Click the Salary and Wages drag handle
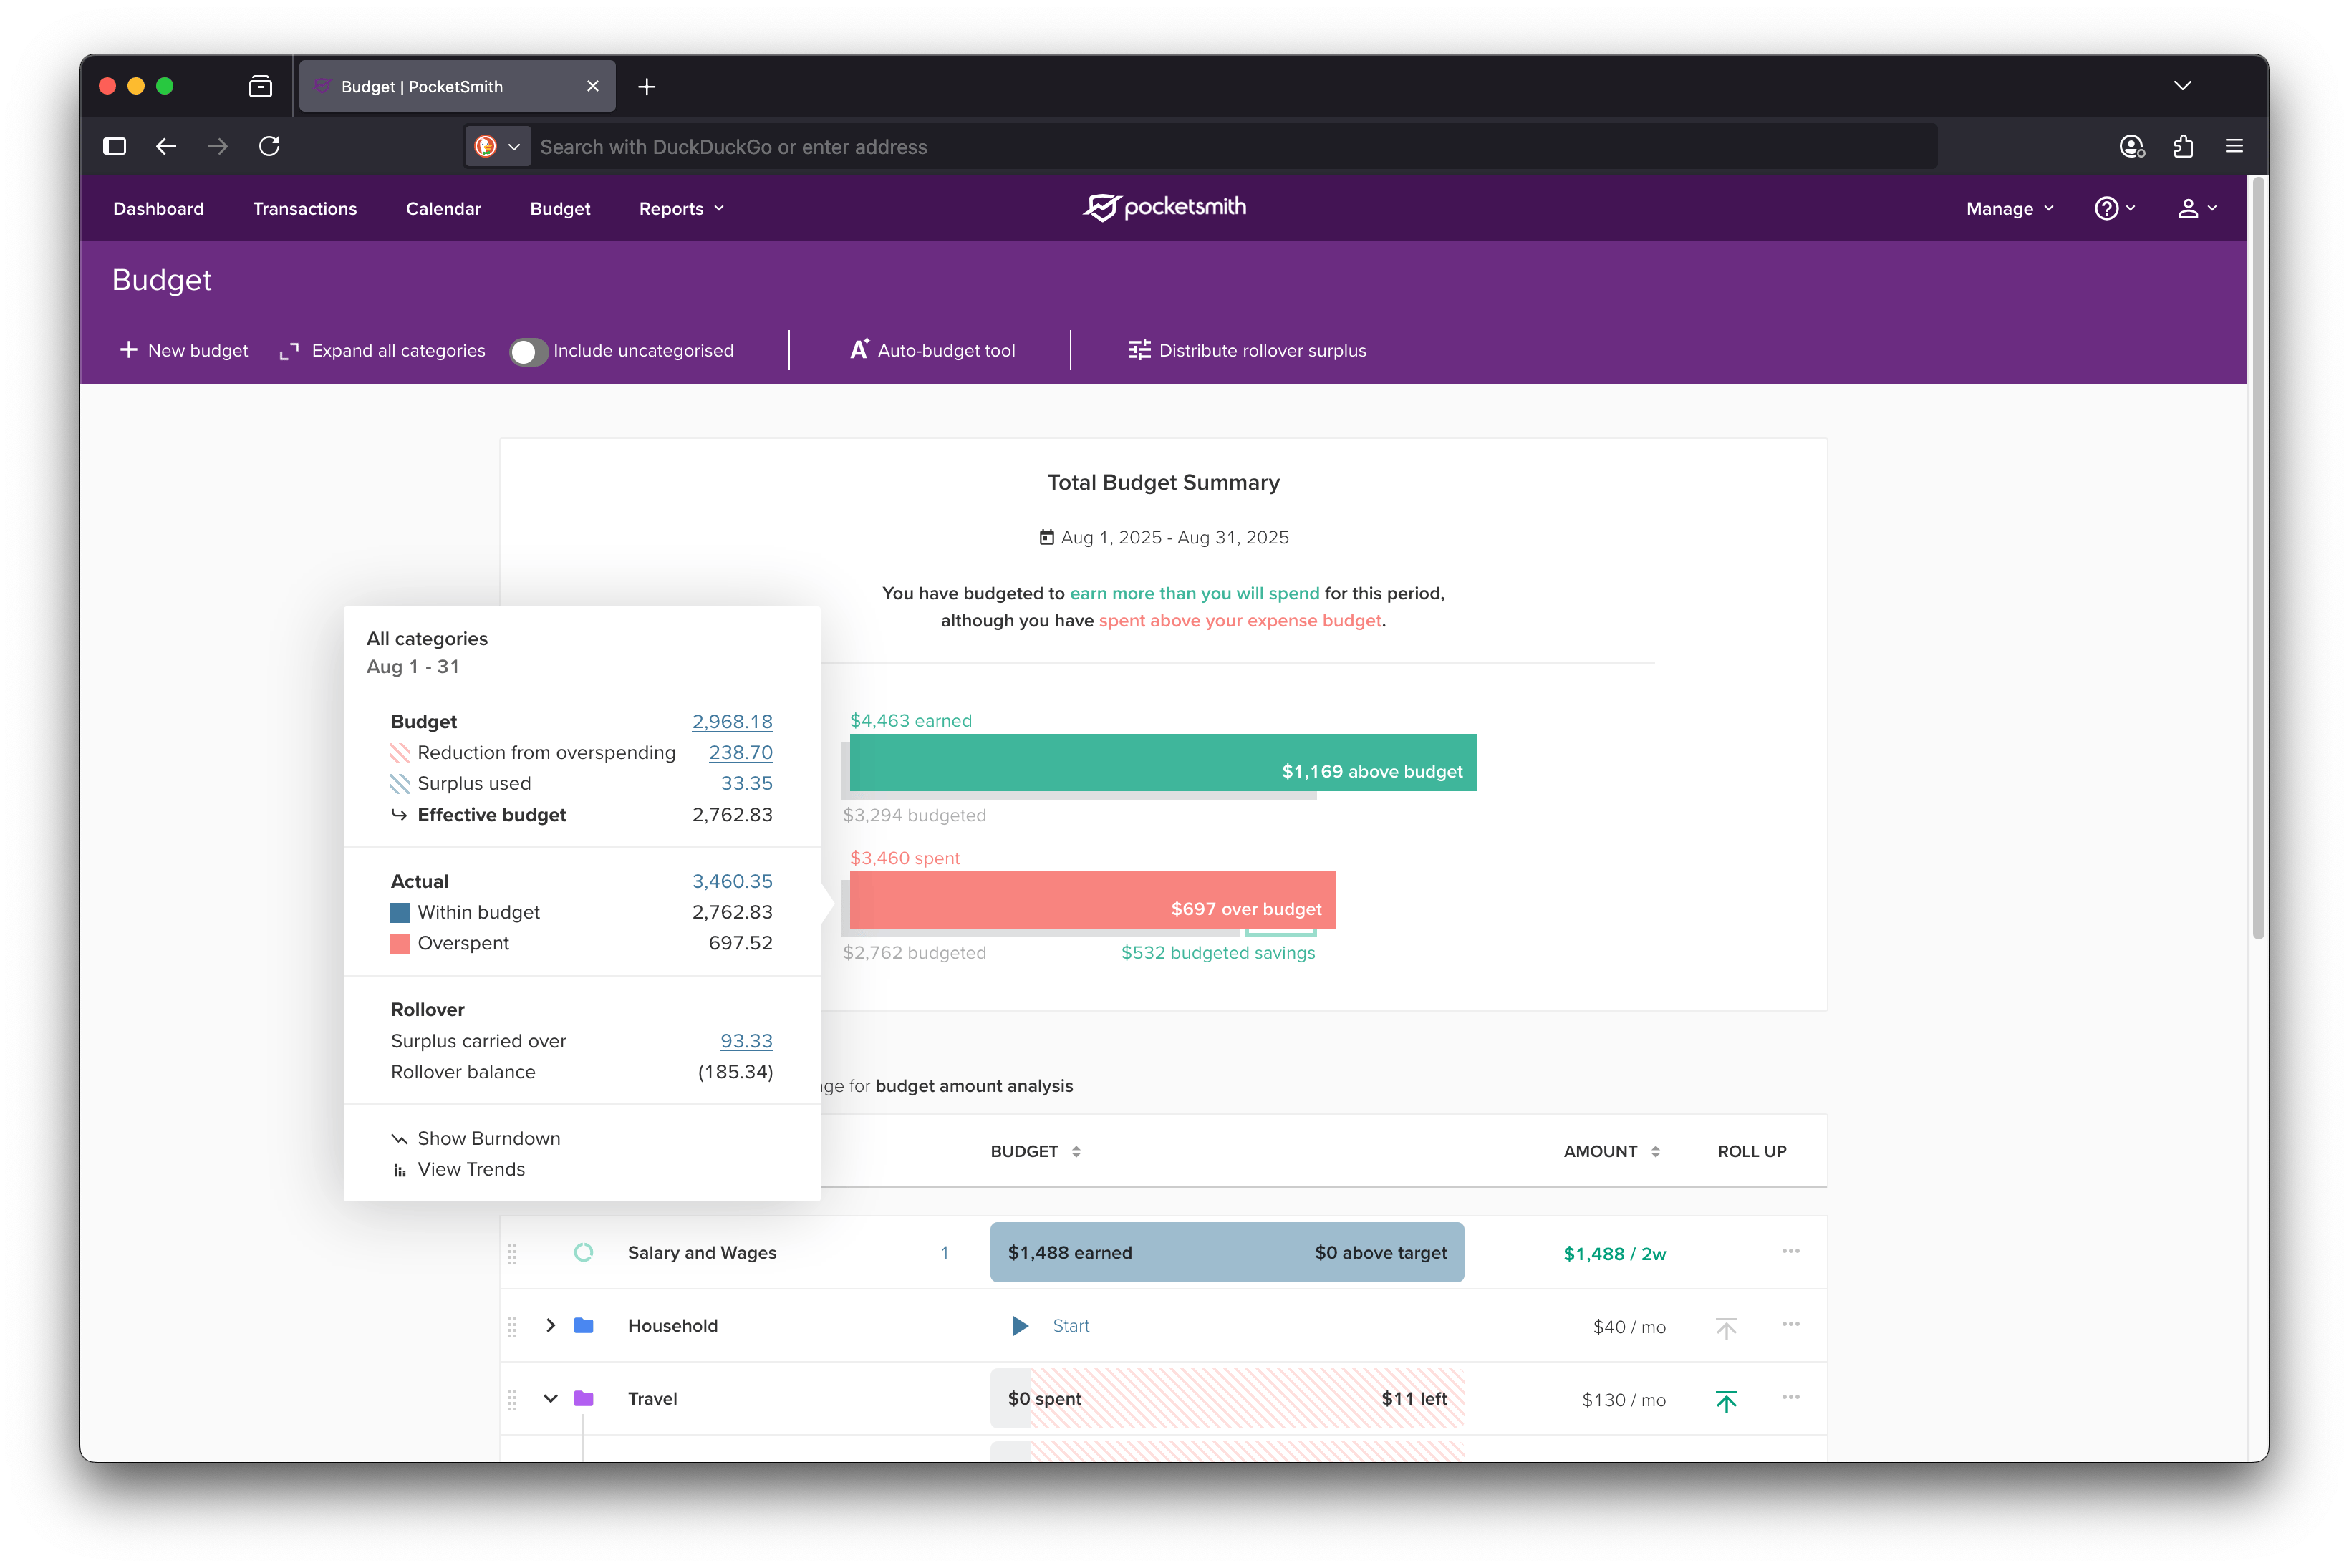 [x=512, y=1253]
